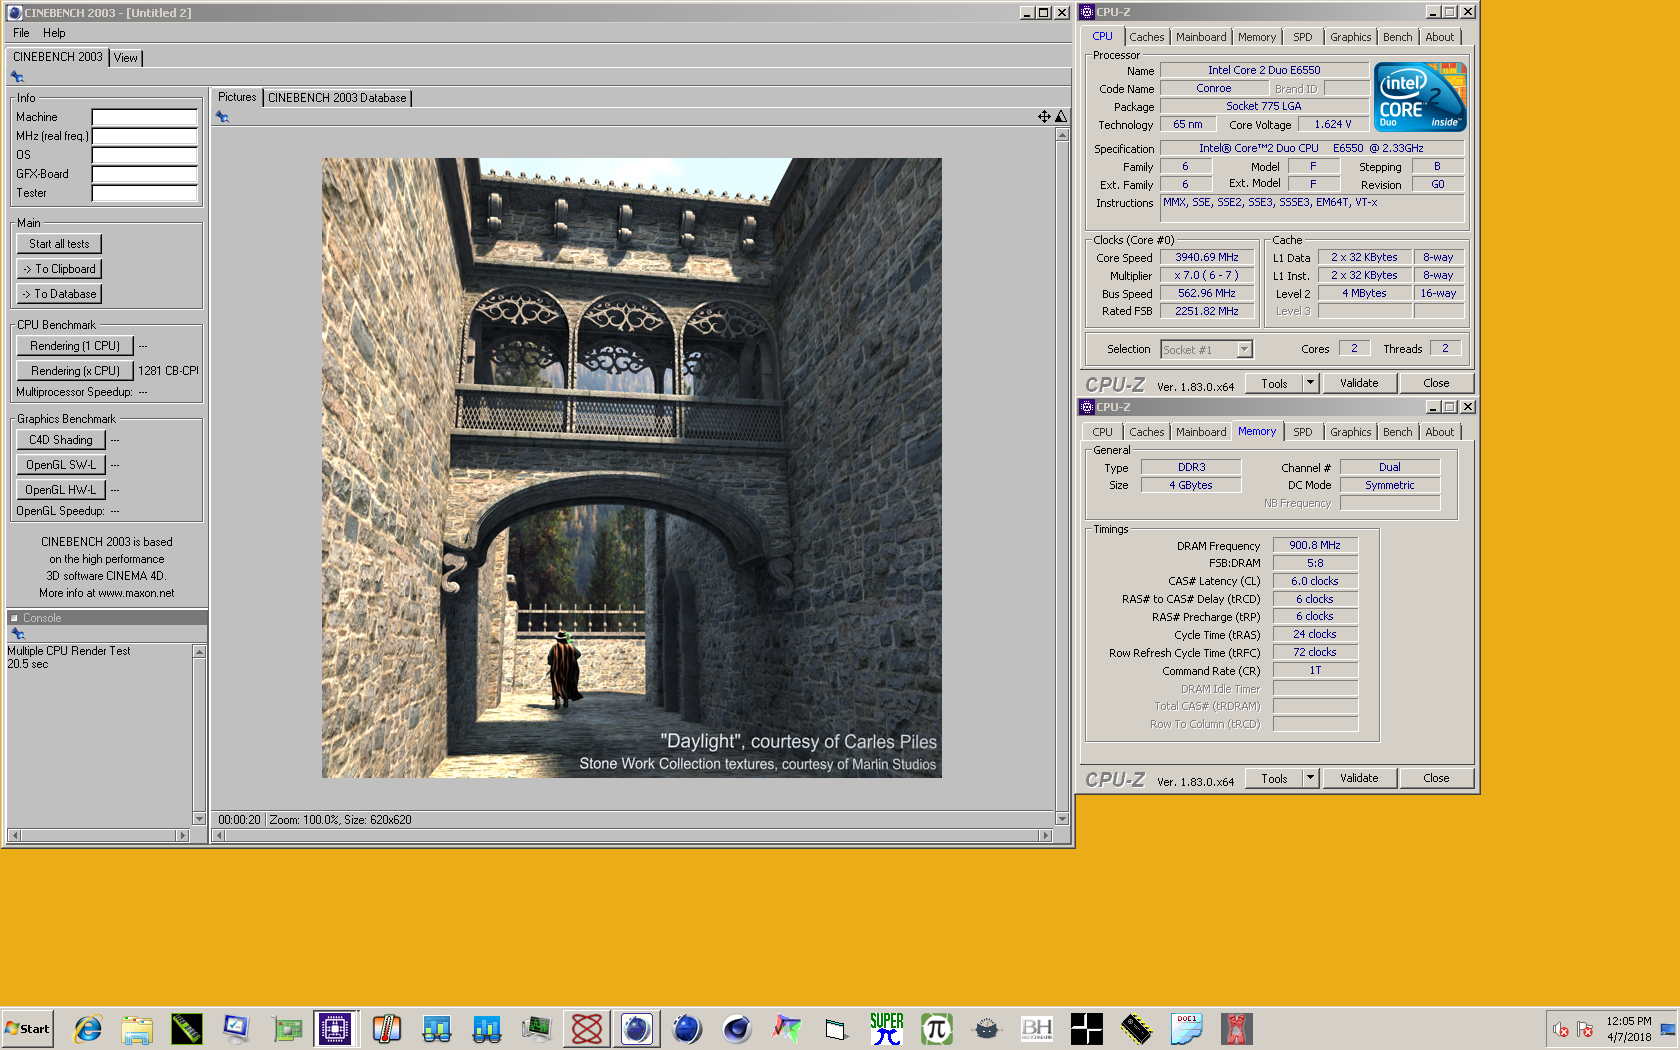The width and height of the screenshot is (1680, 1050).
Task: Click the pin icon in the Console panel
Action: click(x=17, y=634)
